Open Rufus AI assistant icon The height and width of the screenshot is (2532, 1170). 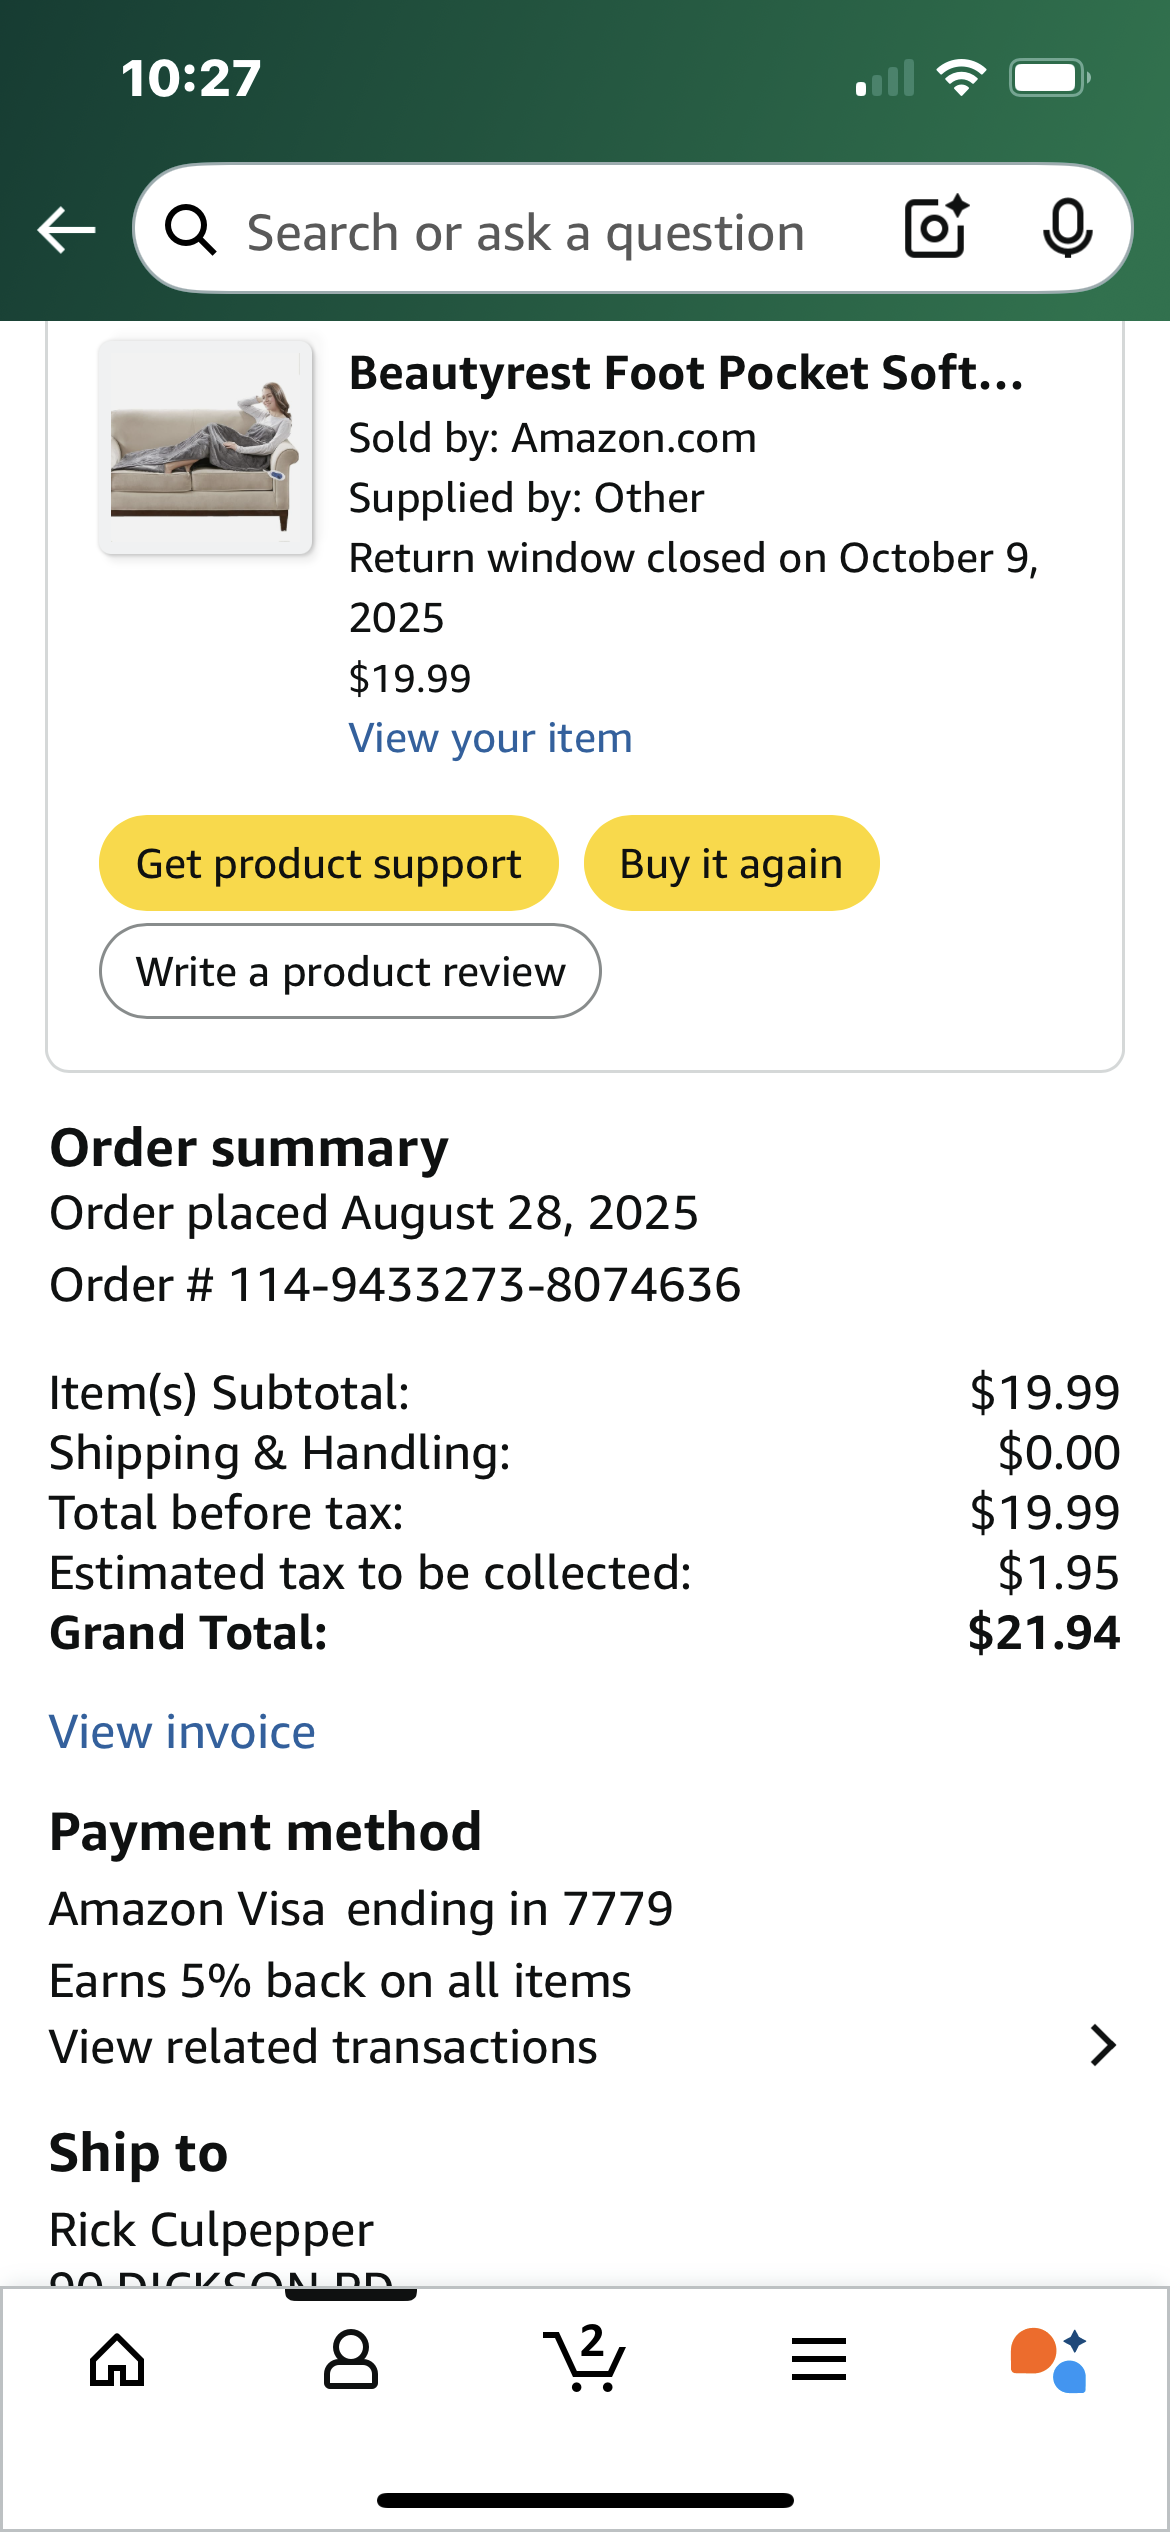click(1049, 2360)
